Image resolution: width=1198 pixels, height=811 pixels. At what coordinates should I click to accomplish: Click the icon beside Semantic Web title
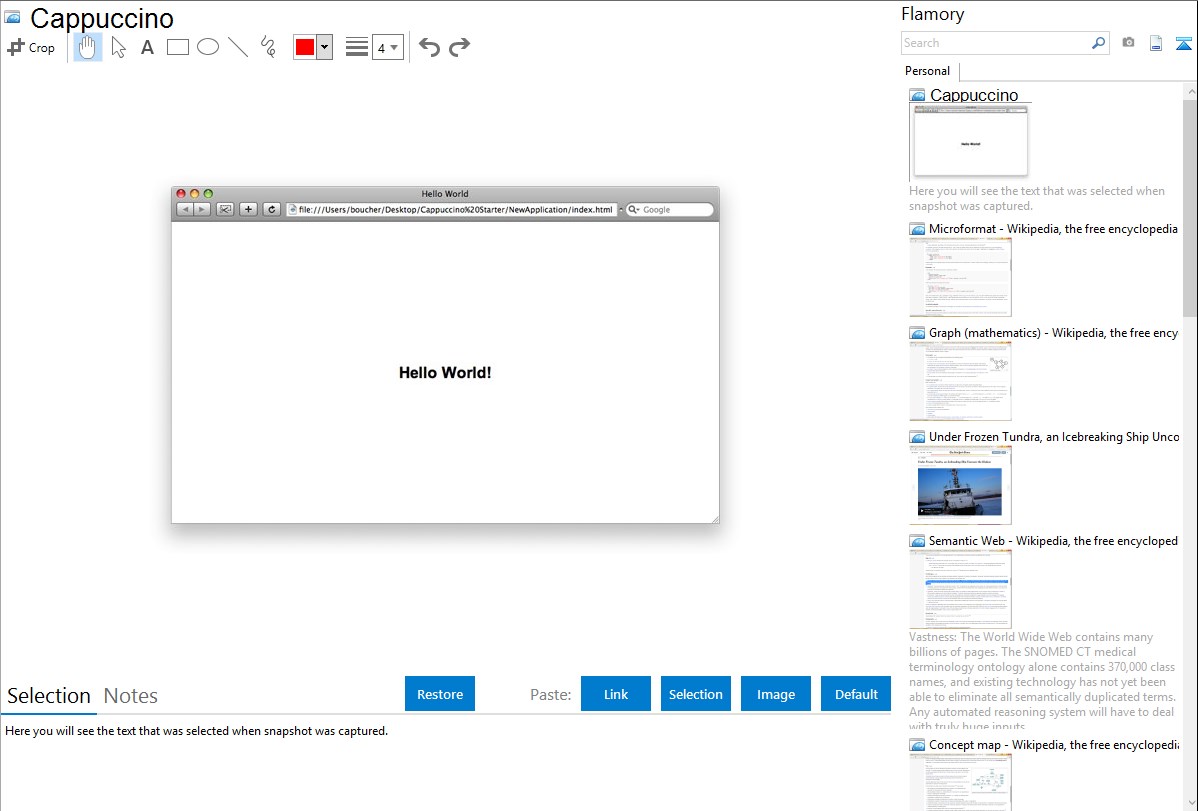tap(918, 540)
